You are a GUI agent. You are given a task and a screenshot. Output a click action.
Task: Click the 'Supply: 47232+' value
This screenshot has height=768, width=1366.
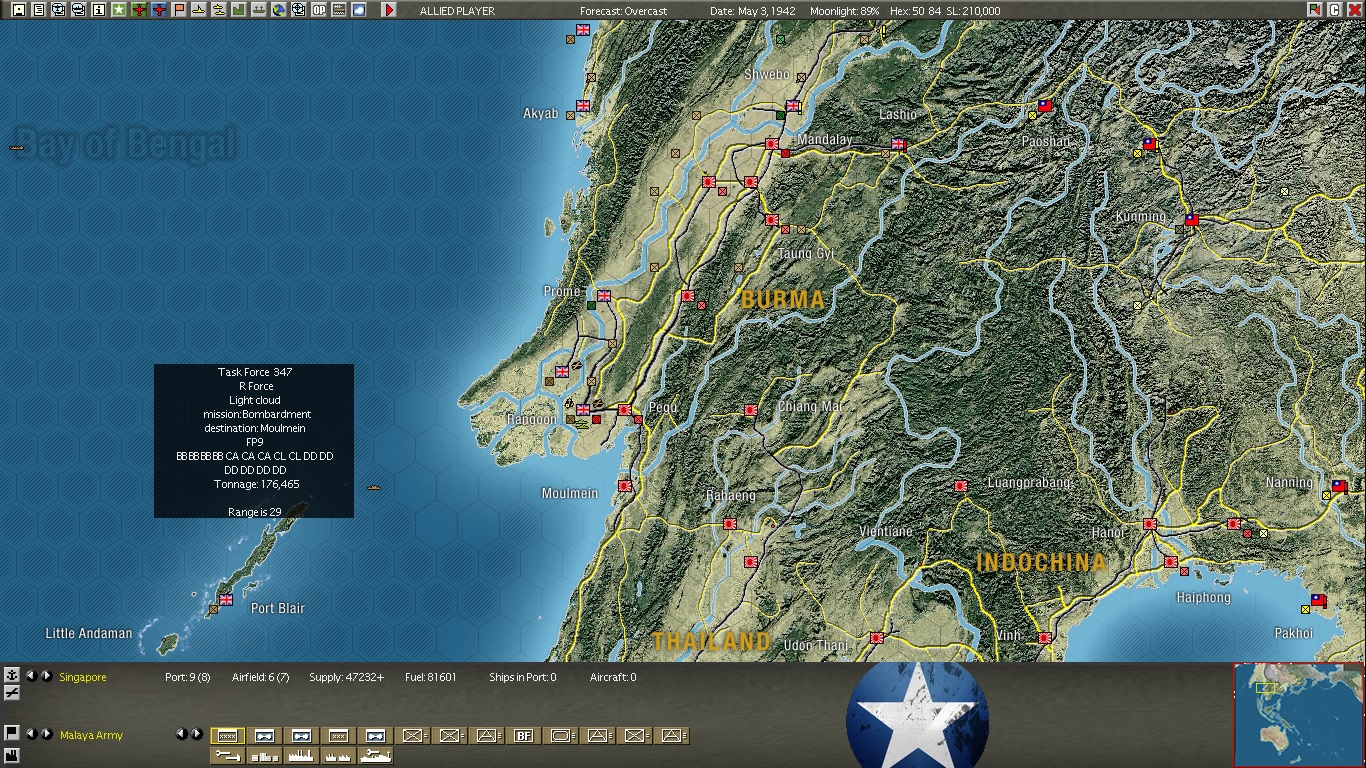point(346,677)
